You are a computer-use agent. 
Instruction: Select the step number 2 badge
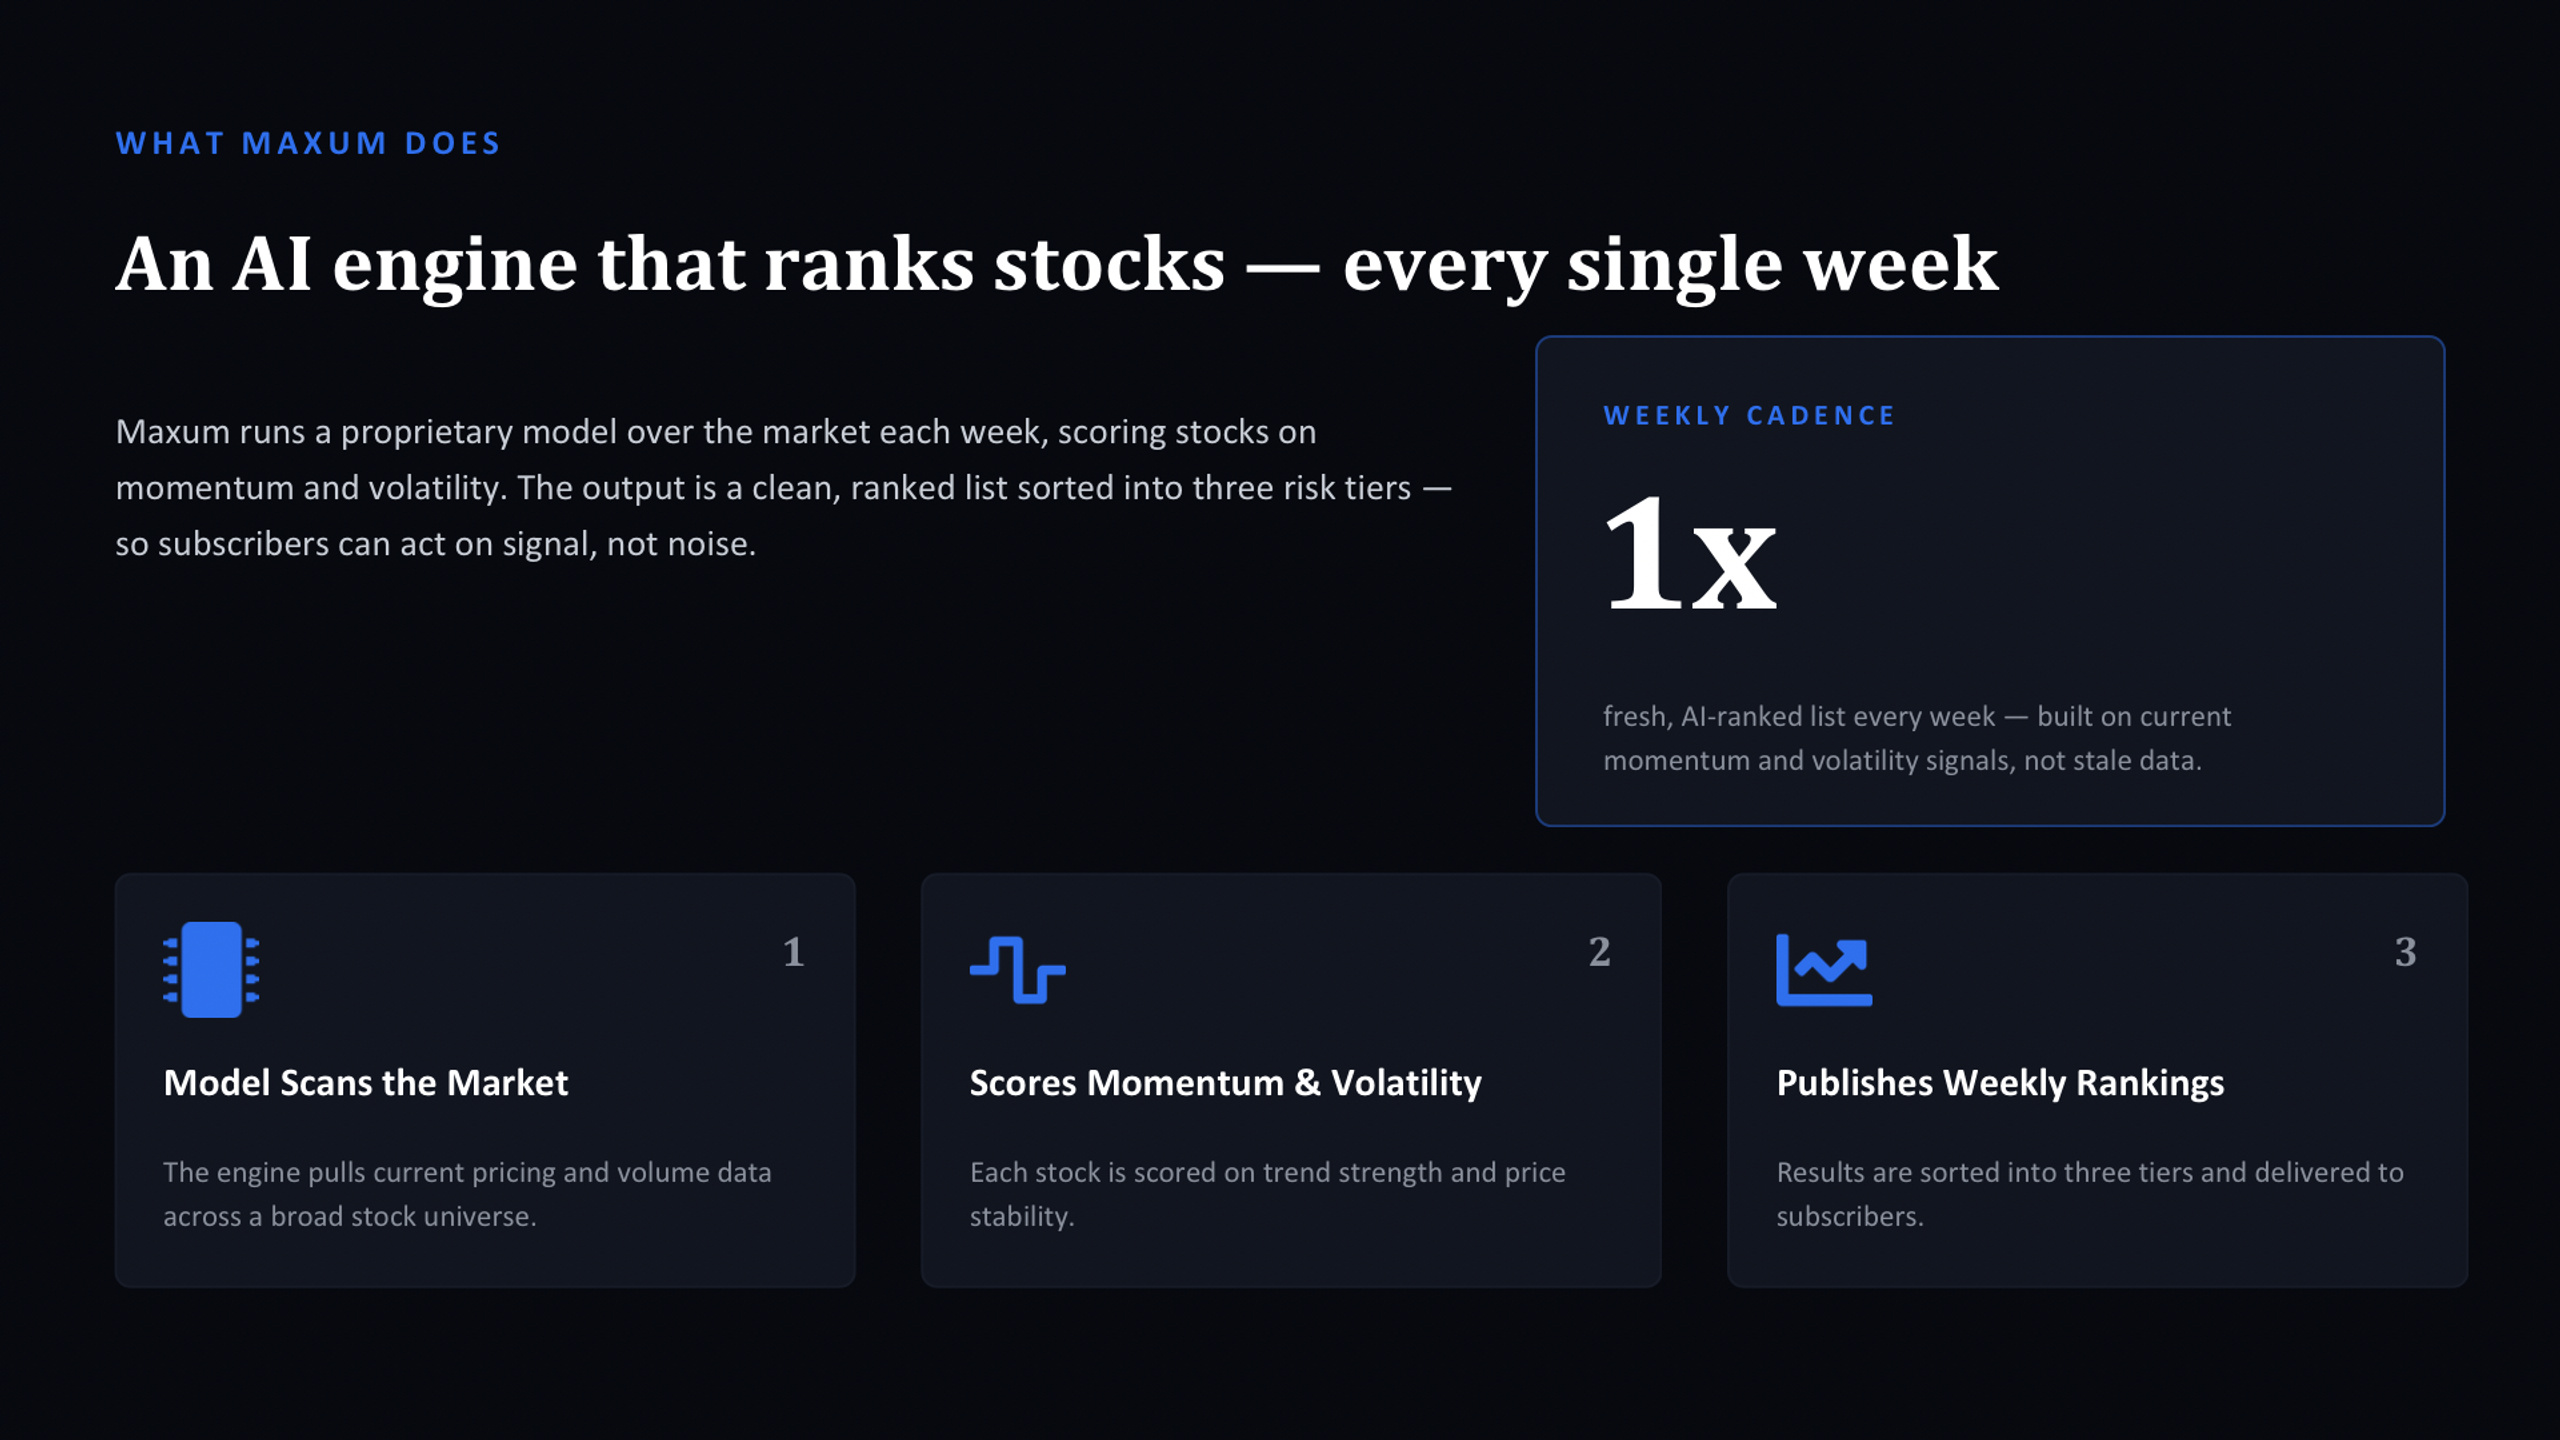coord(1599,952)
